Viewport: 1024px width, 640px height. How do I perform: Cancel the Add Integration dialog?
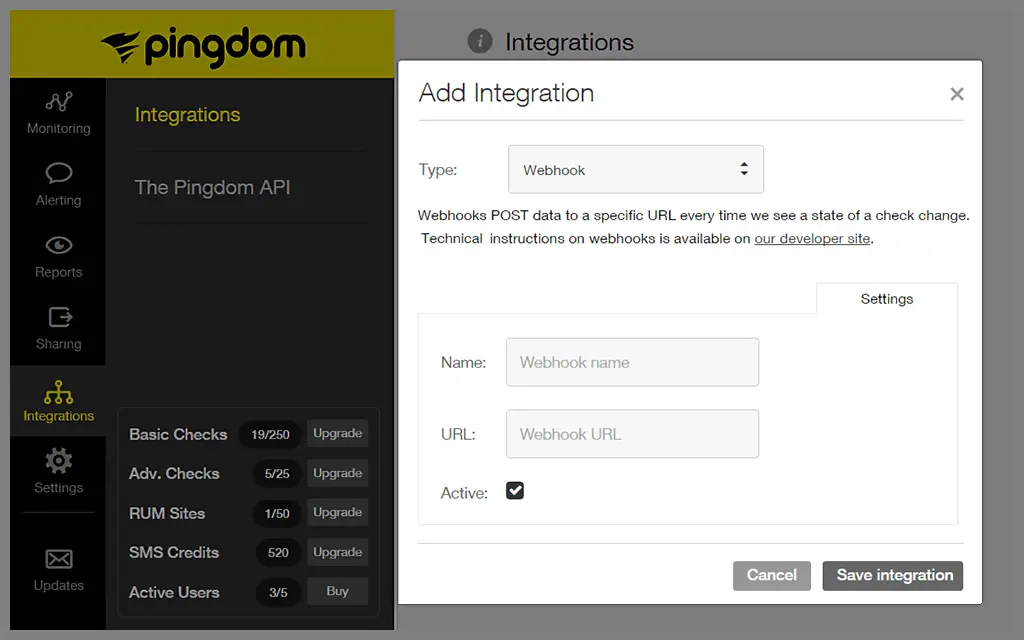click(771, 576)
